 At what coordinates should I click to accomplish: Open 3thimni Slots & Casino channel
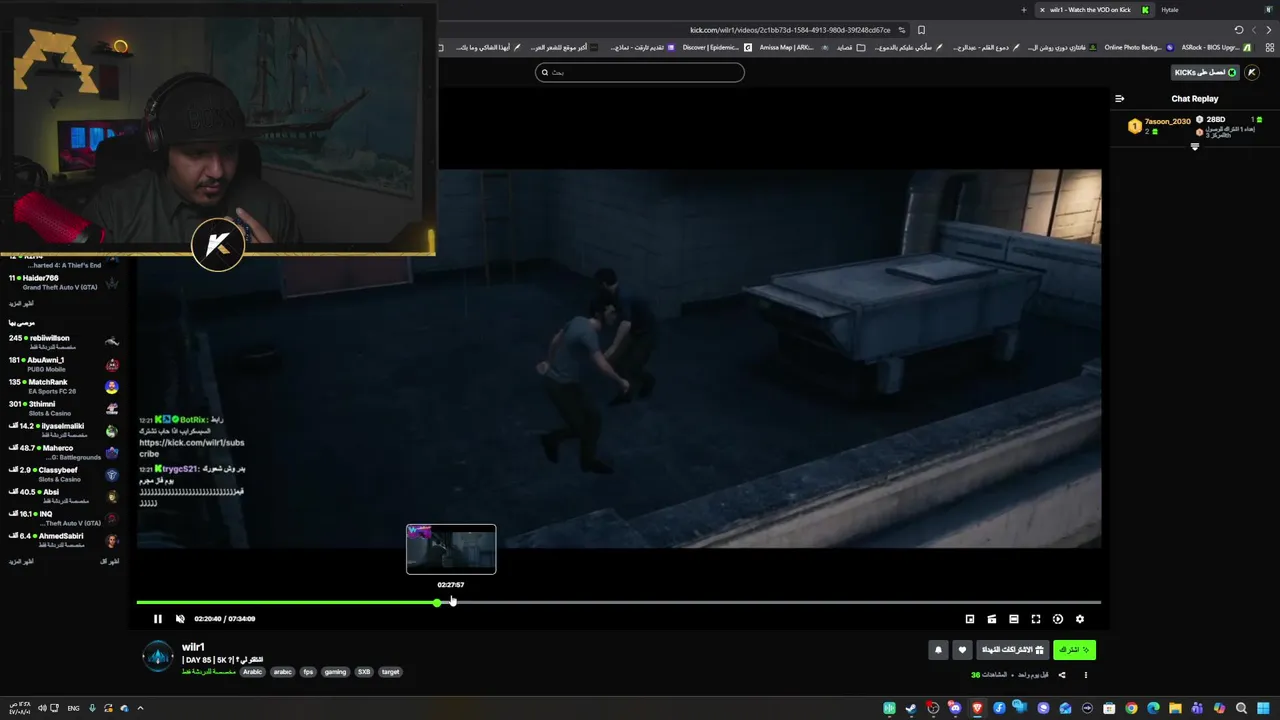pyautogui.click(x=64, y=408)
